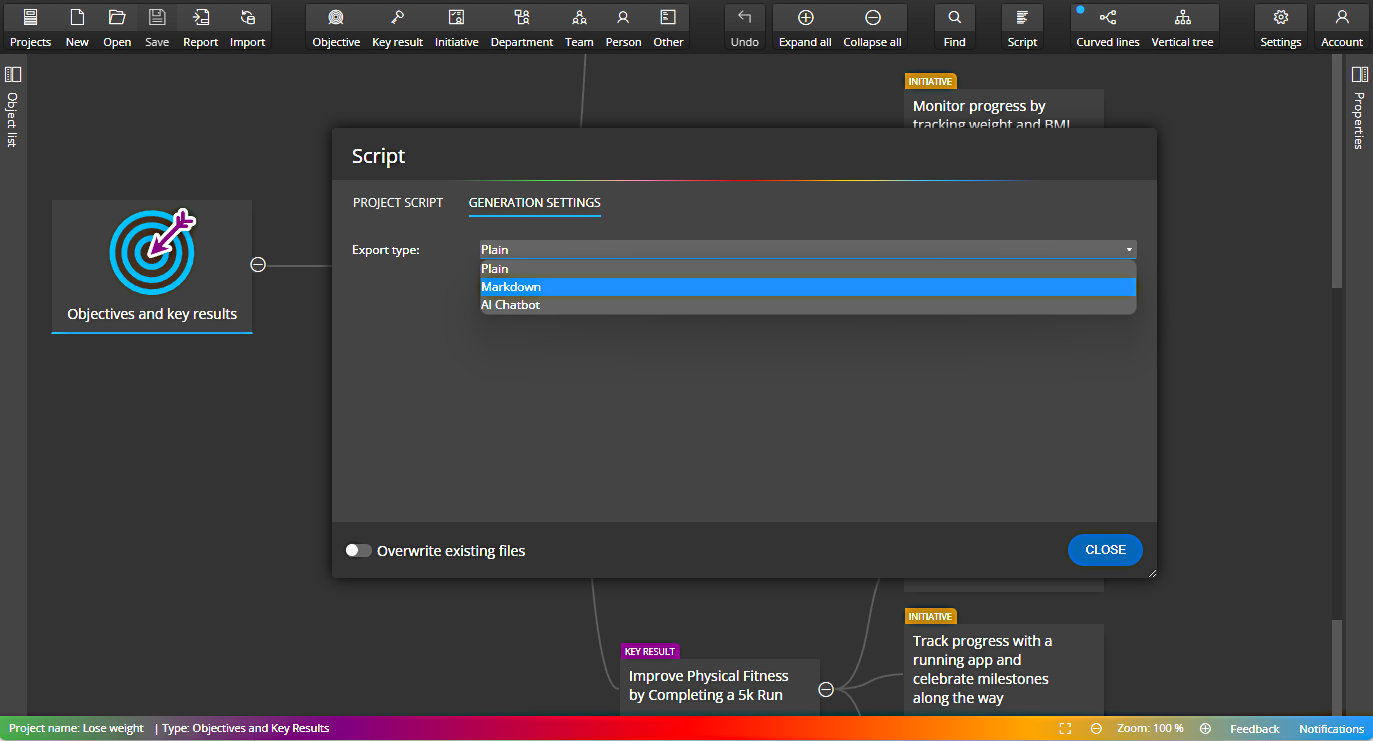This screenshot has width=1373, height=741.
Task: Click the Type: Objectives and Key Results text
Action: (246, 729)
